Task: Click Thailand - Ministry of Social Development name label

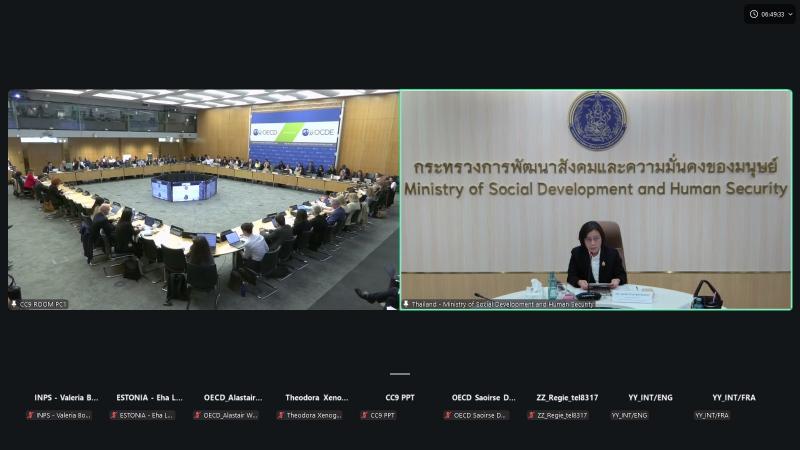Action: 503,304
